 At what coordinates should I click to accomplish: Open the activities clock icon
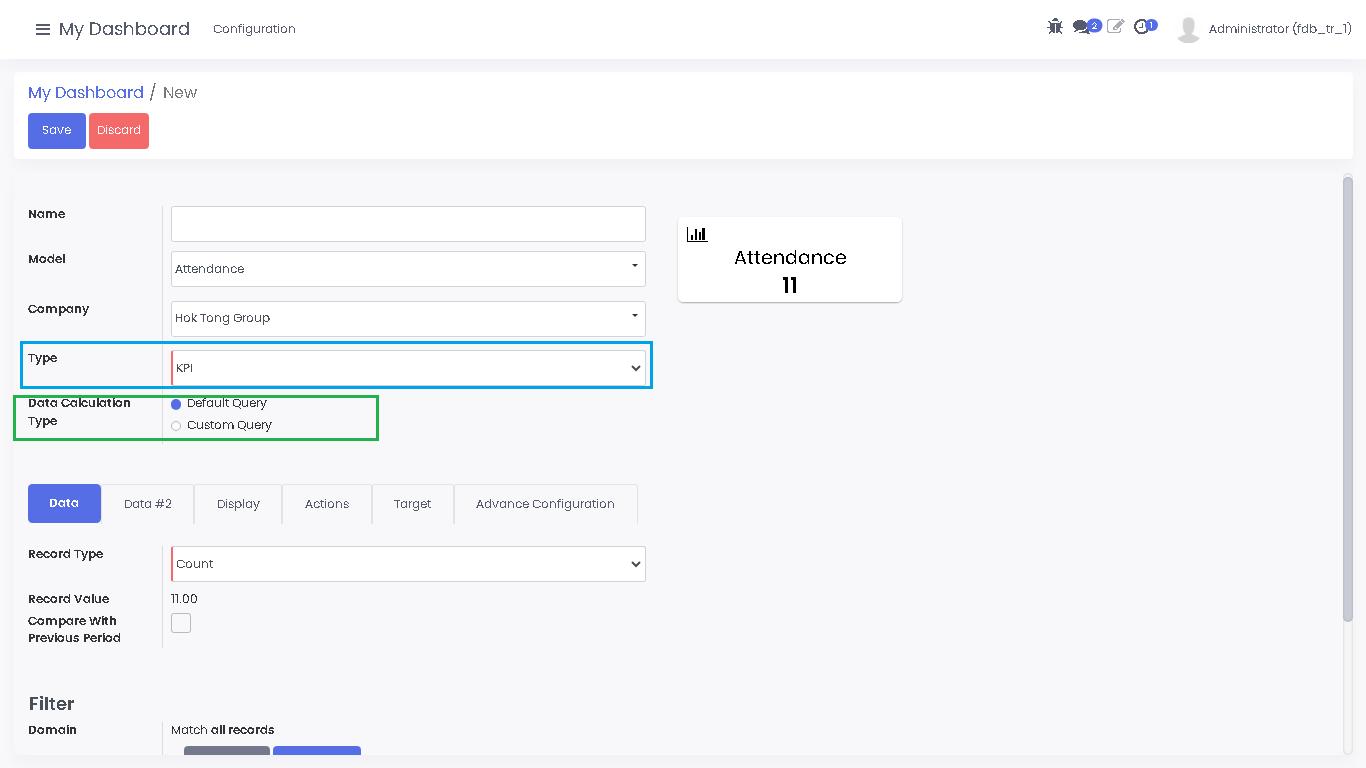pos(1141,27)
